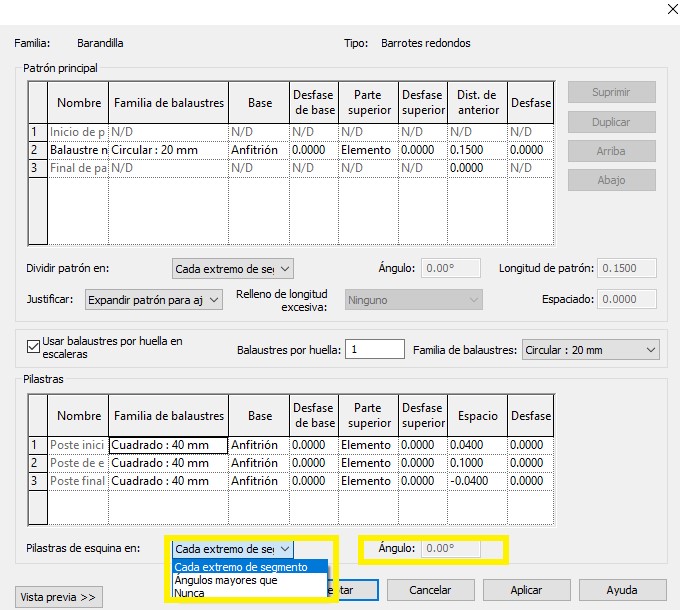Open the 'Dividir patrón en' dropdown
Screen dimensions: 680x610
pos(232,268)
